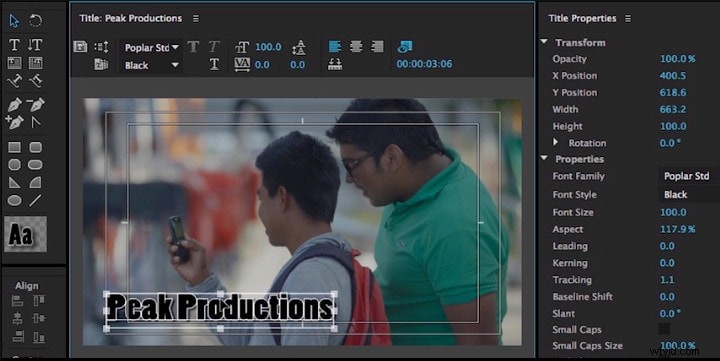720x361 pixels.
Task: Pick the Clipped Corner Rectangle tool
Action: pyautogui.click(x=14, y=164)
